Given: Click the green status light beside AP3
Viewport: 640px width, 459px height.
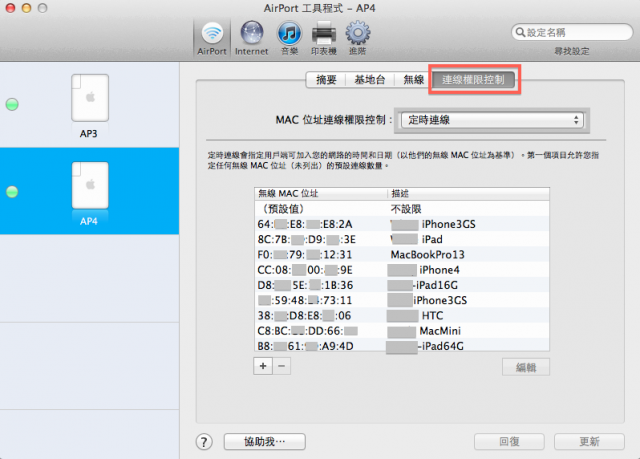Looking at the screenshot, I should 12,104.
